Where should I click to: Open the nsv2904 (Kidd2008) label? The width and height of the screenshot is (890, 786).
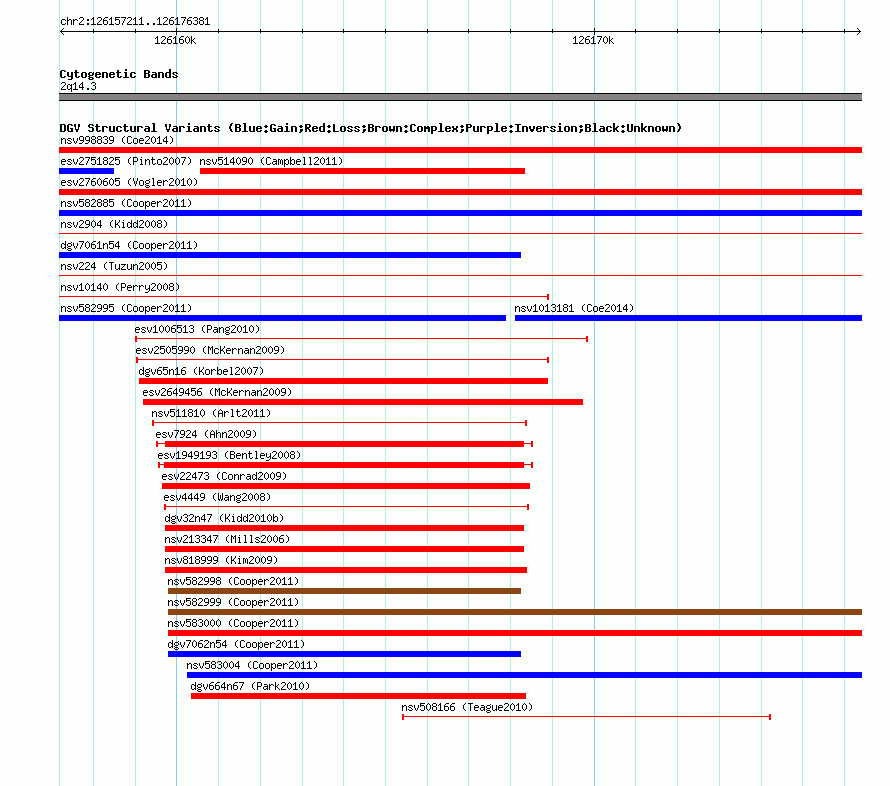click(x=114, y=224)
